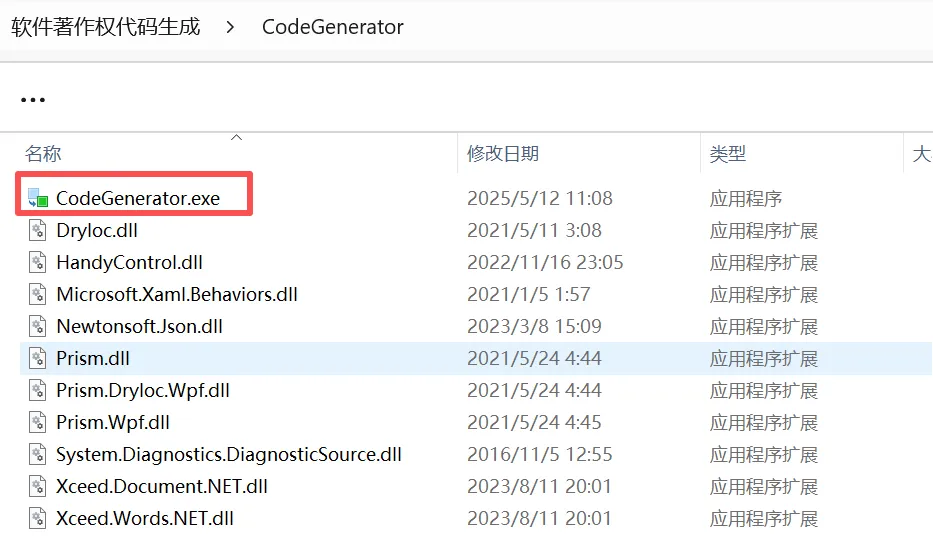Select the Prism.Dryloc.Wpf.dll file name

point(143,391)
